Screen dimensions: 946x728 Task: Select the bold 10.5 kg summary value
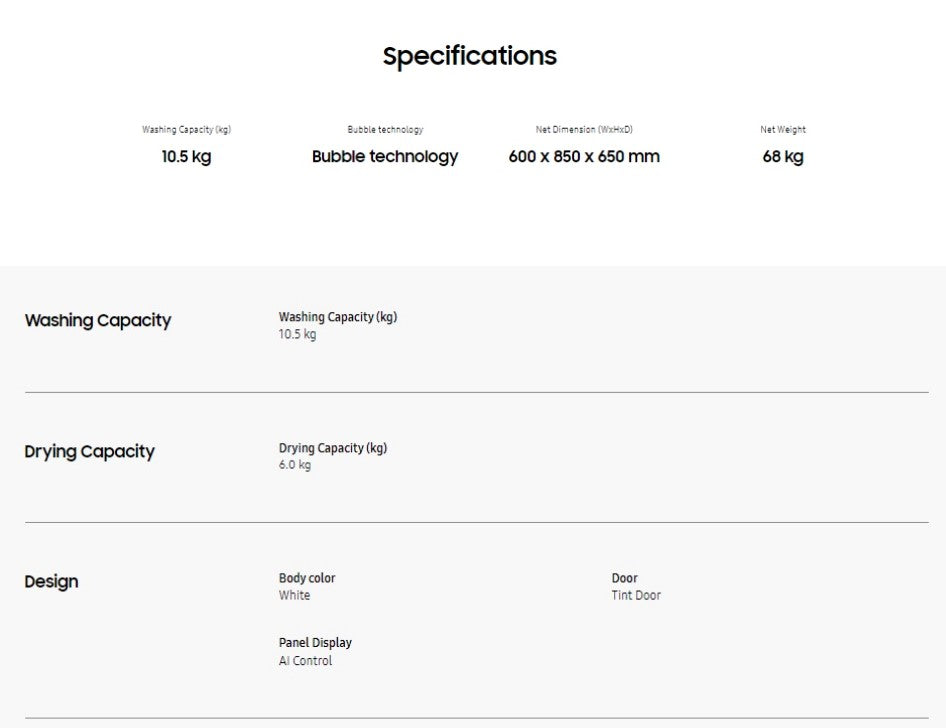186,157
